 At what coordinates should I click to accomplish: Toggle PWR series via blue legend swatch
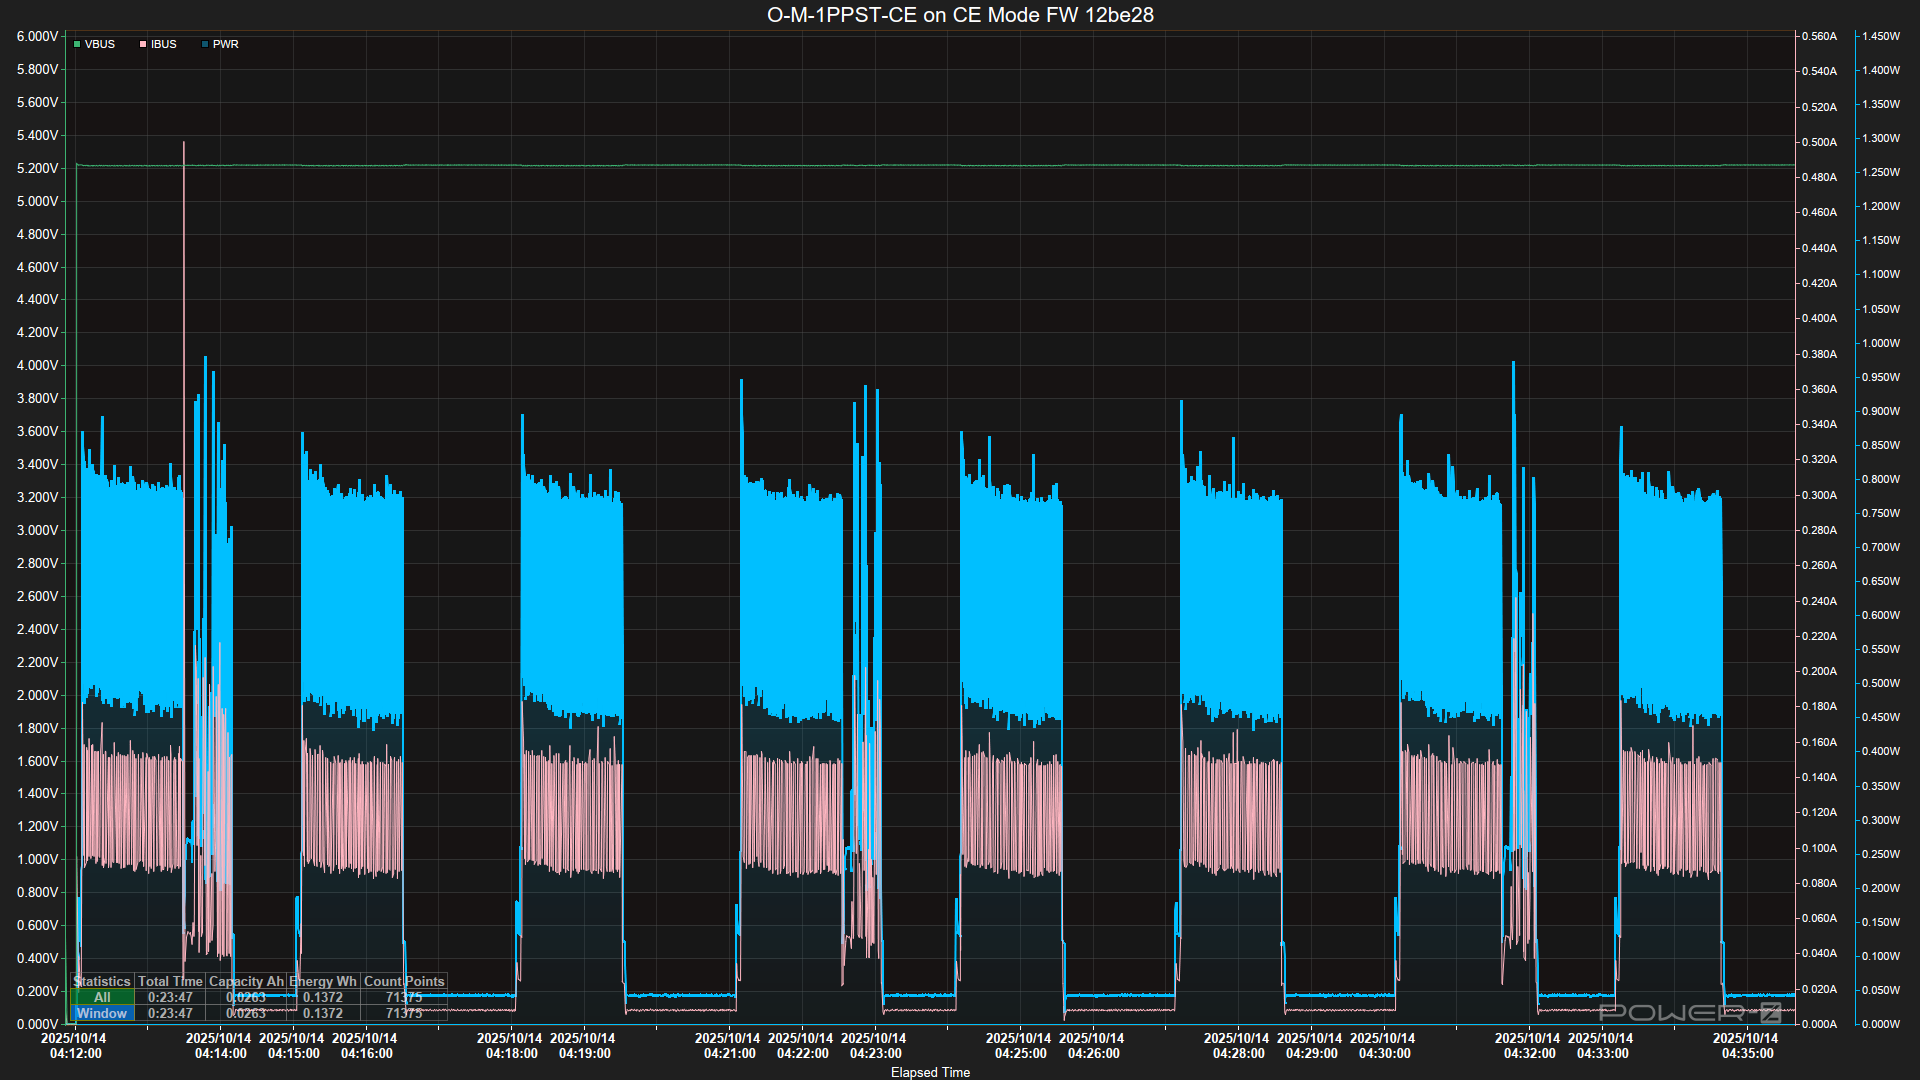205,45
